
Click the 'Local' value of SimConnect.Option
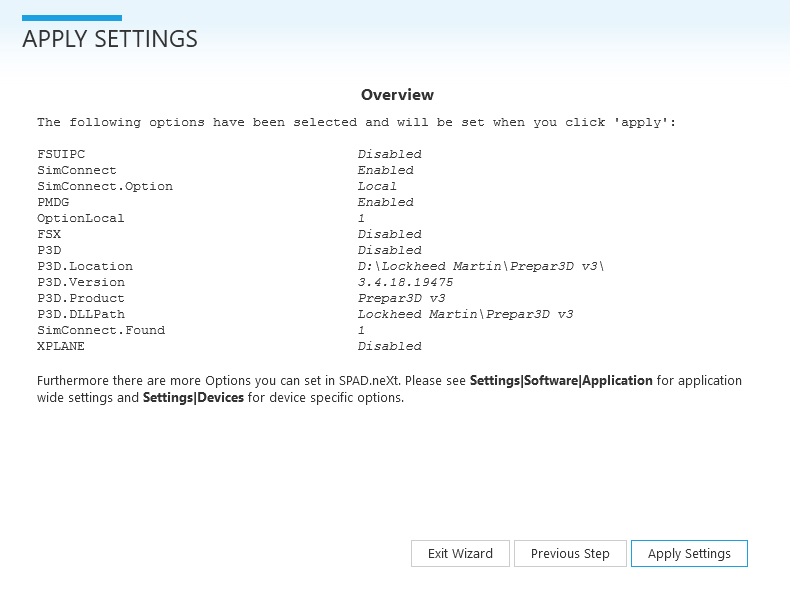(x=377, y=186)
